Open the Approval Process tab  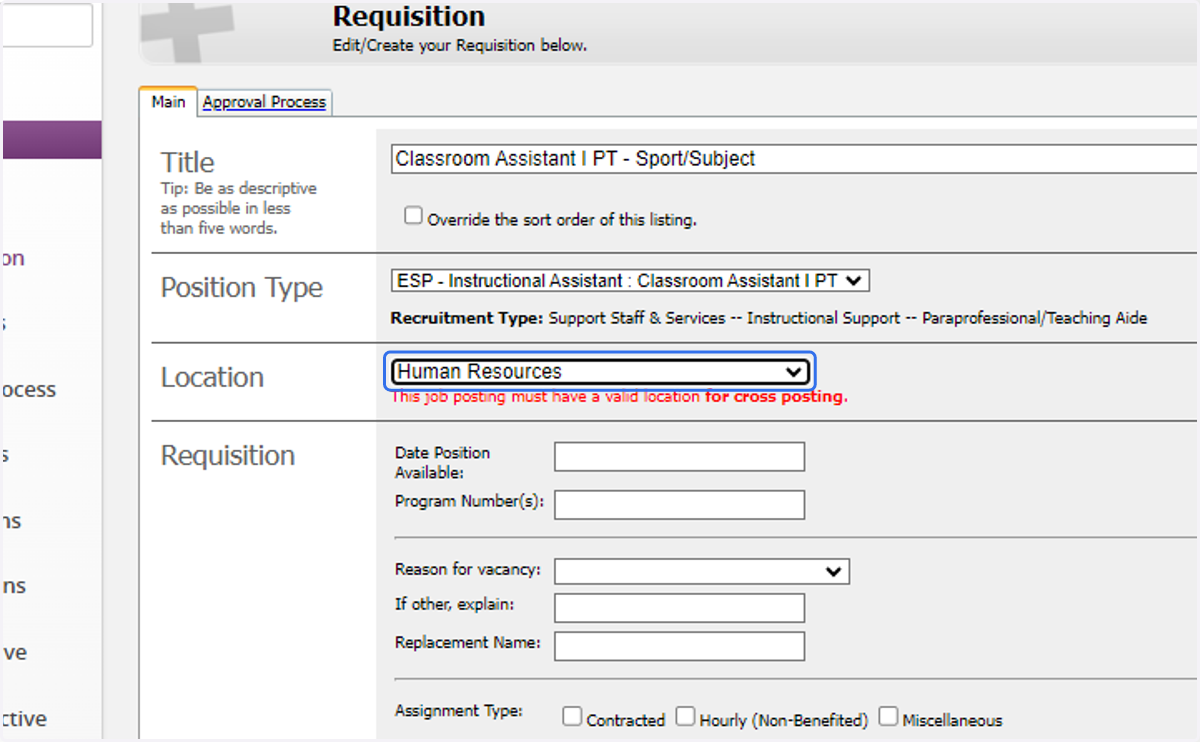point(264,102)
